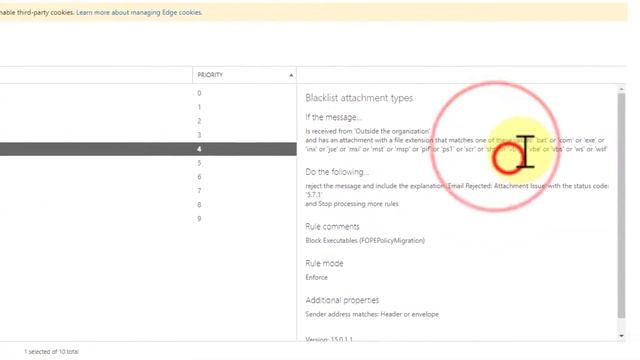Select the rule with priority 1

pos(148,107)
